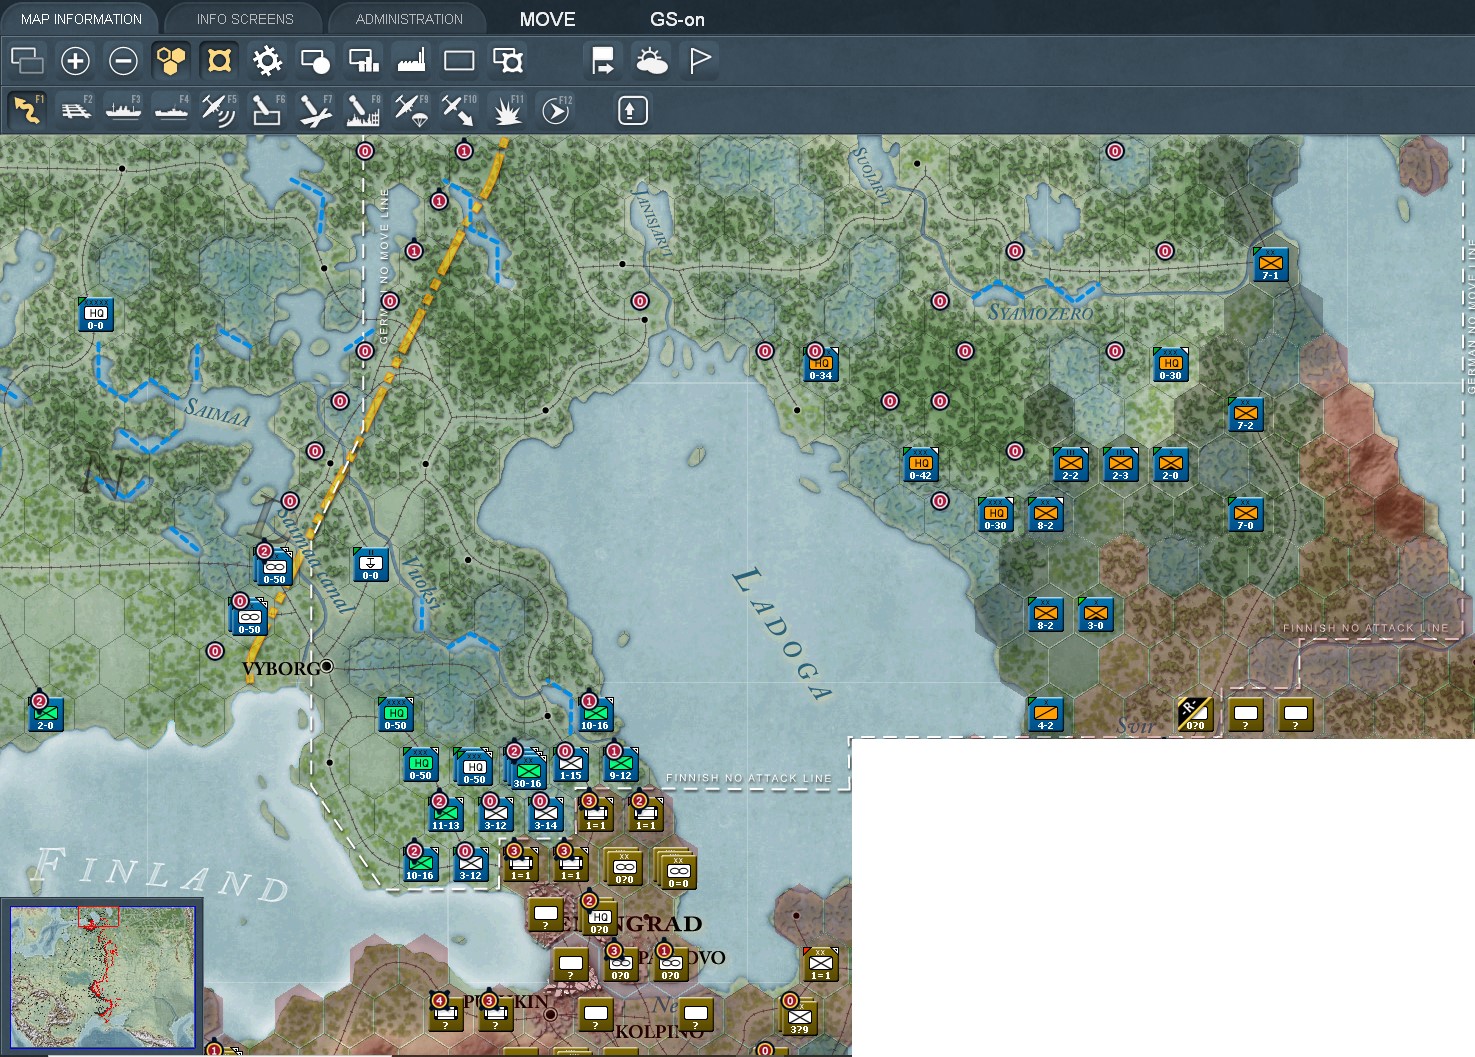Select the 11-13 unit counter

[x=446, y=815]
